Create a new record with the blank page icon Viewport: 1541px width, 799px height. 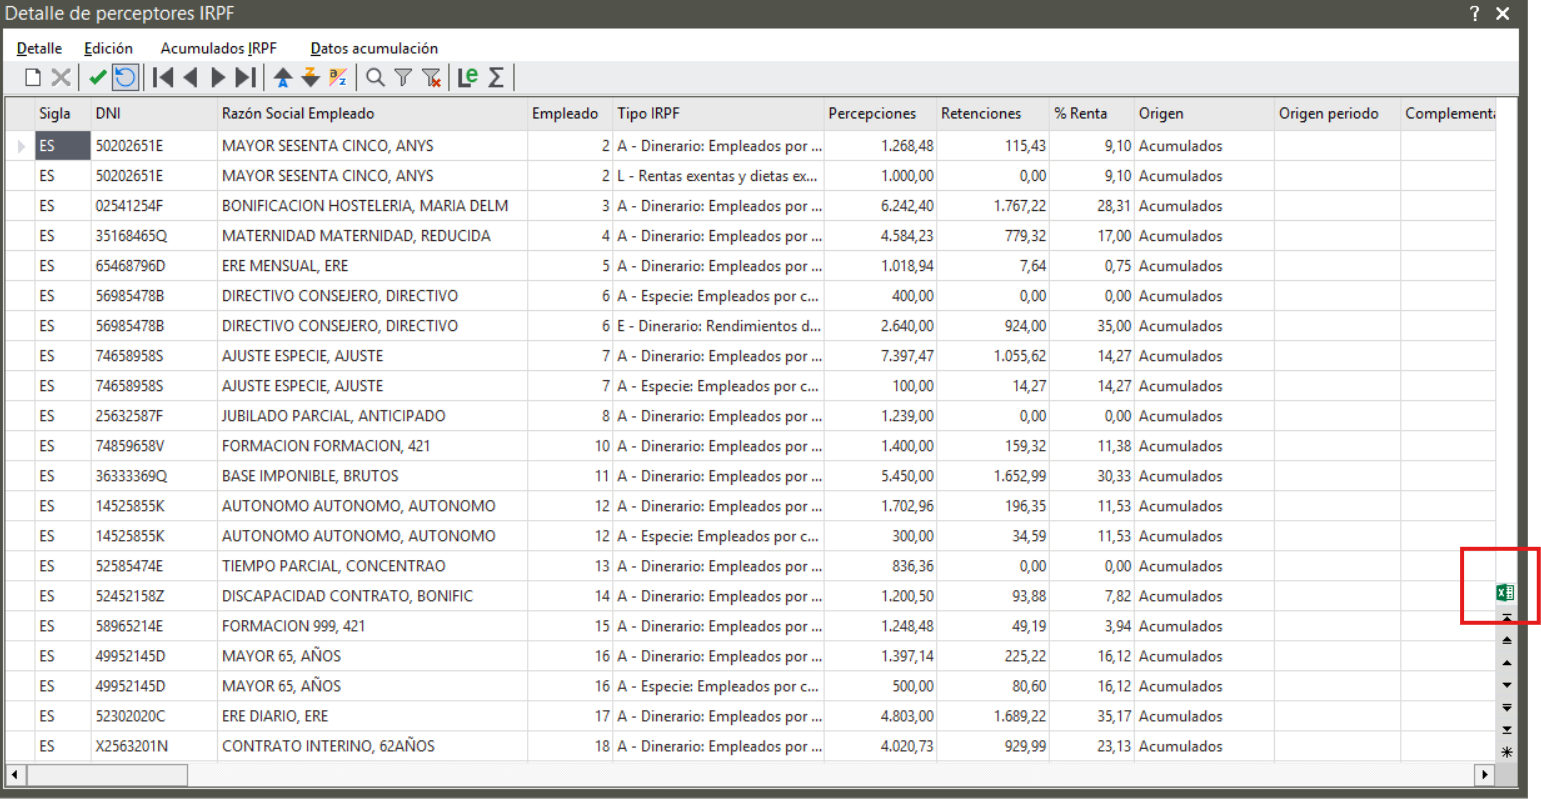point(33,77)
